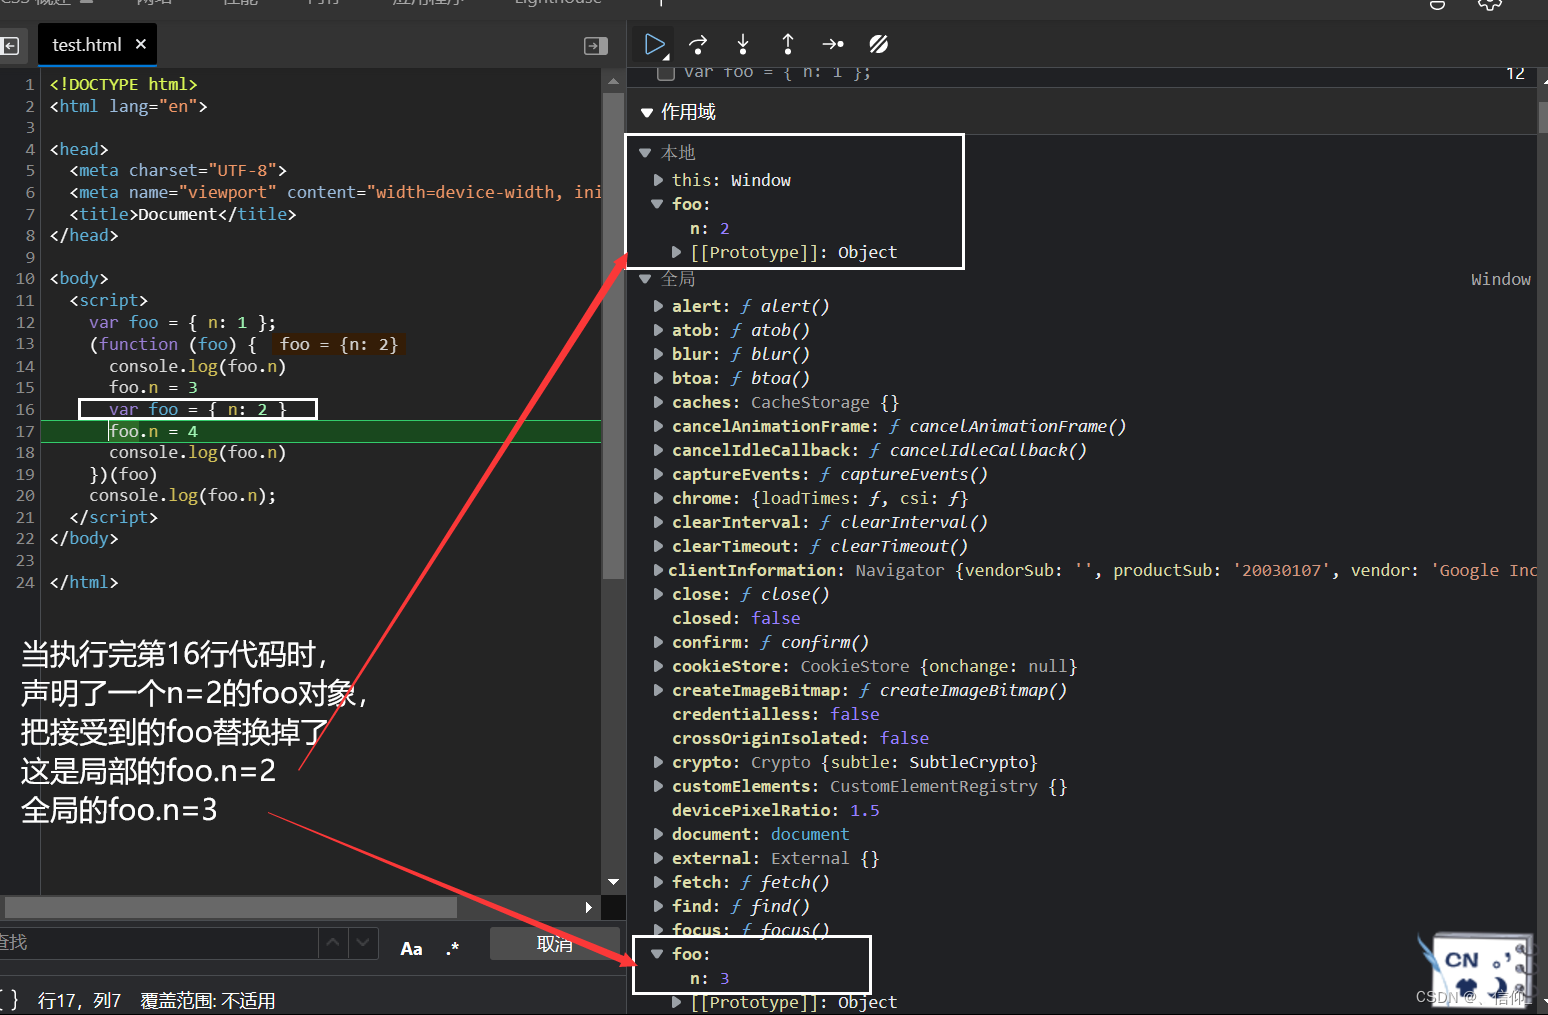Toggle match case (Aa) search option
This screenshot has height=1015, width=1548.
click(x=411, y=948)
